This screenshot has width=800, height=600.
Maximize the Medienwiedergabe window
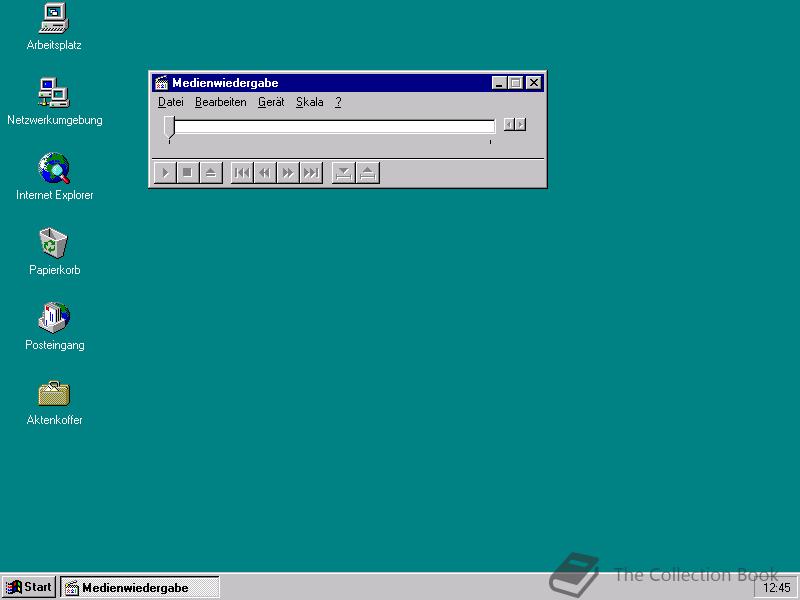pyautogui.click(x=515, y=83)
